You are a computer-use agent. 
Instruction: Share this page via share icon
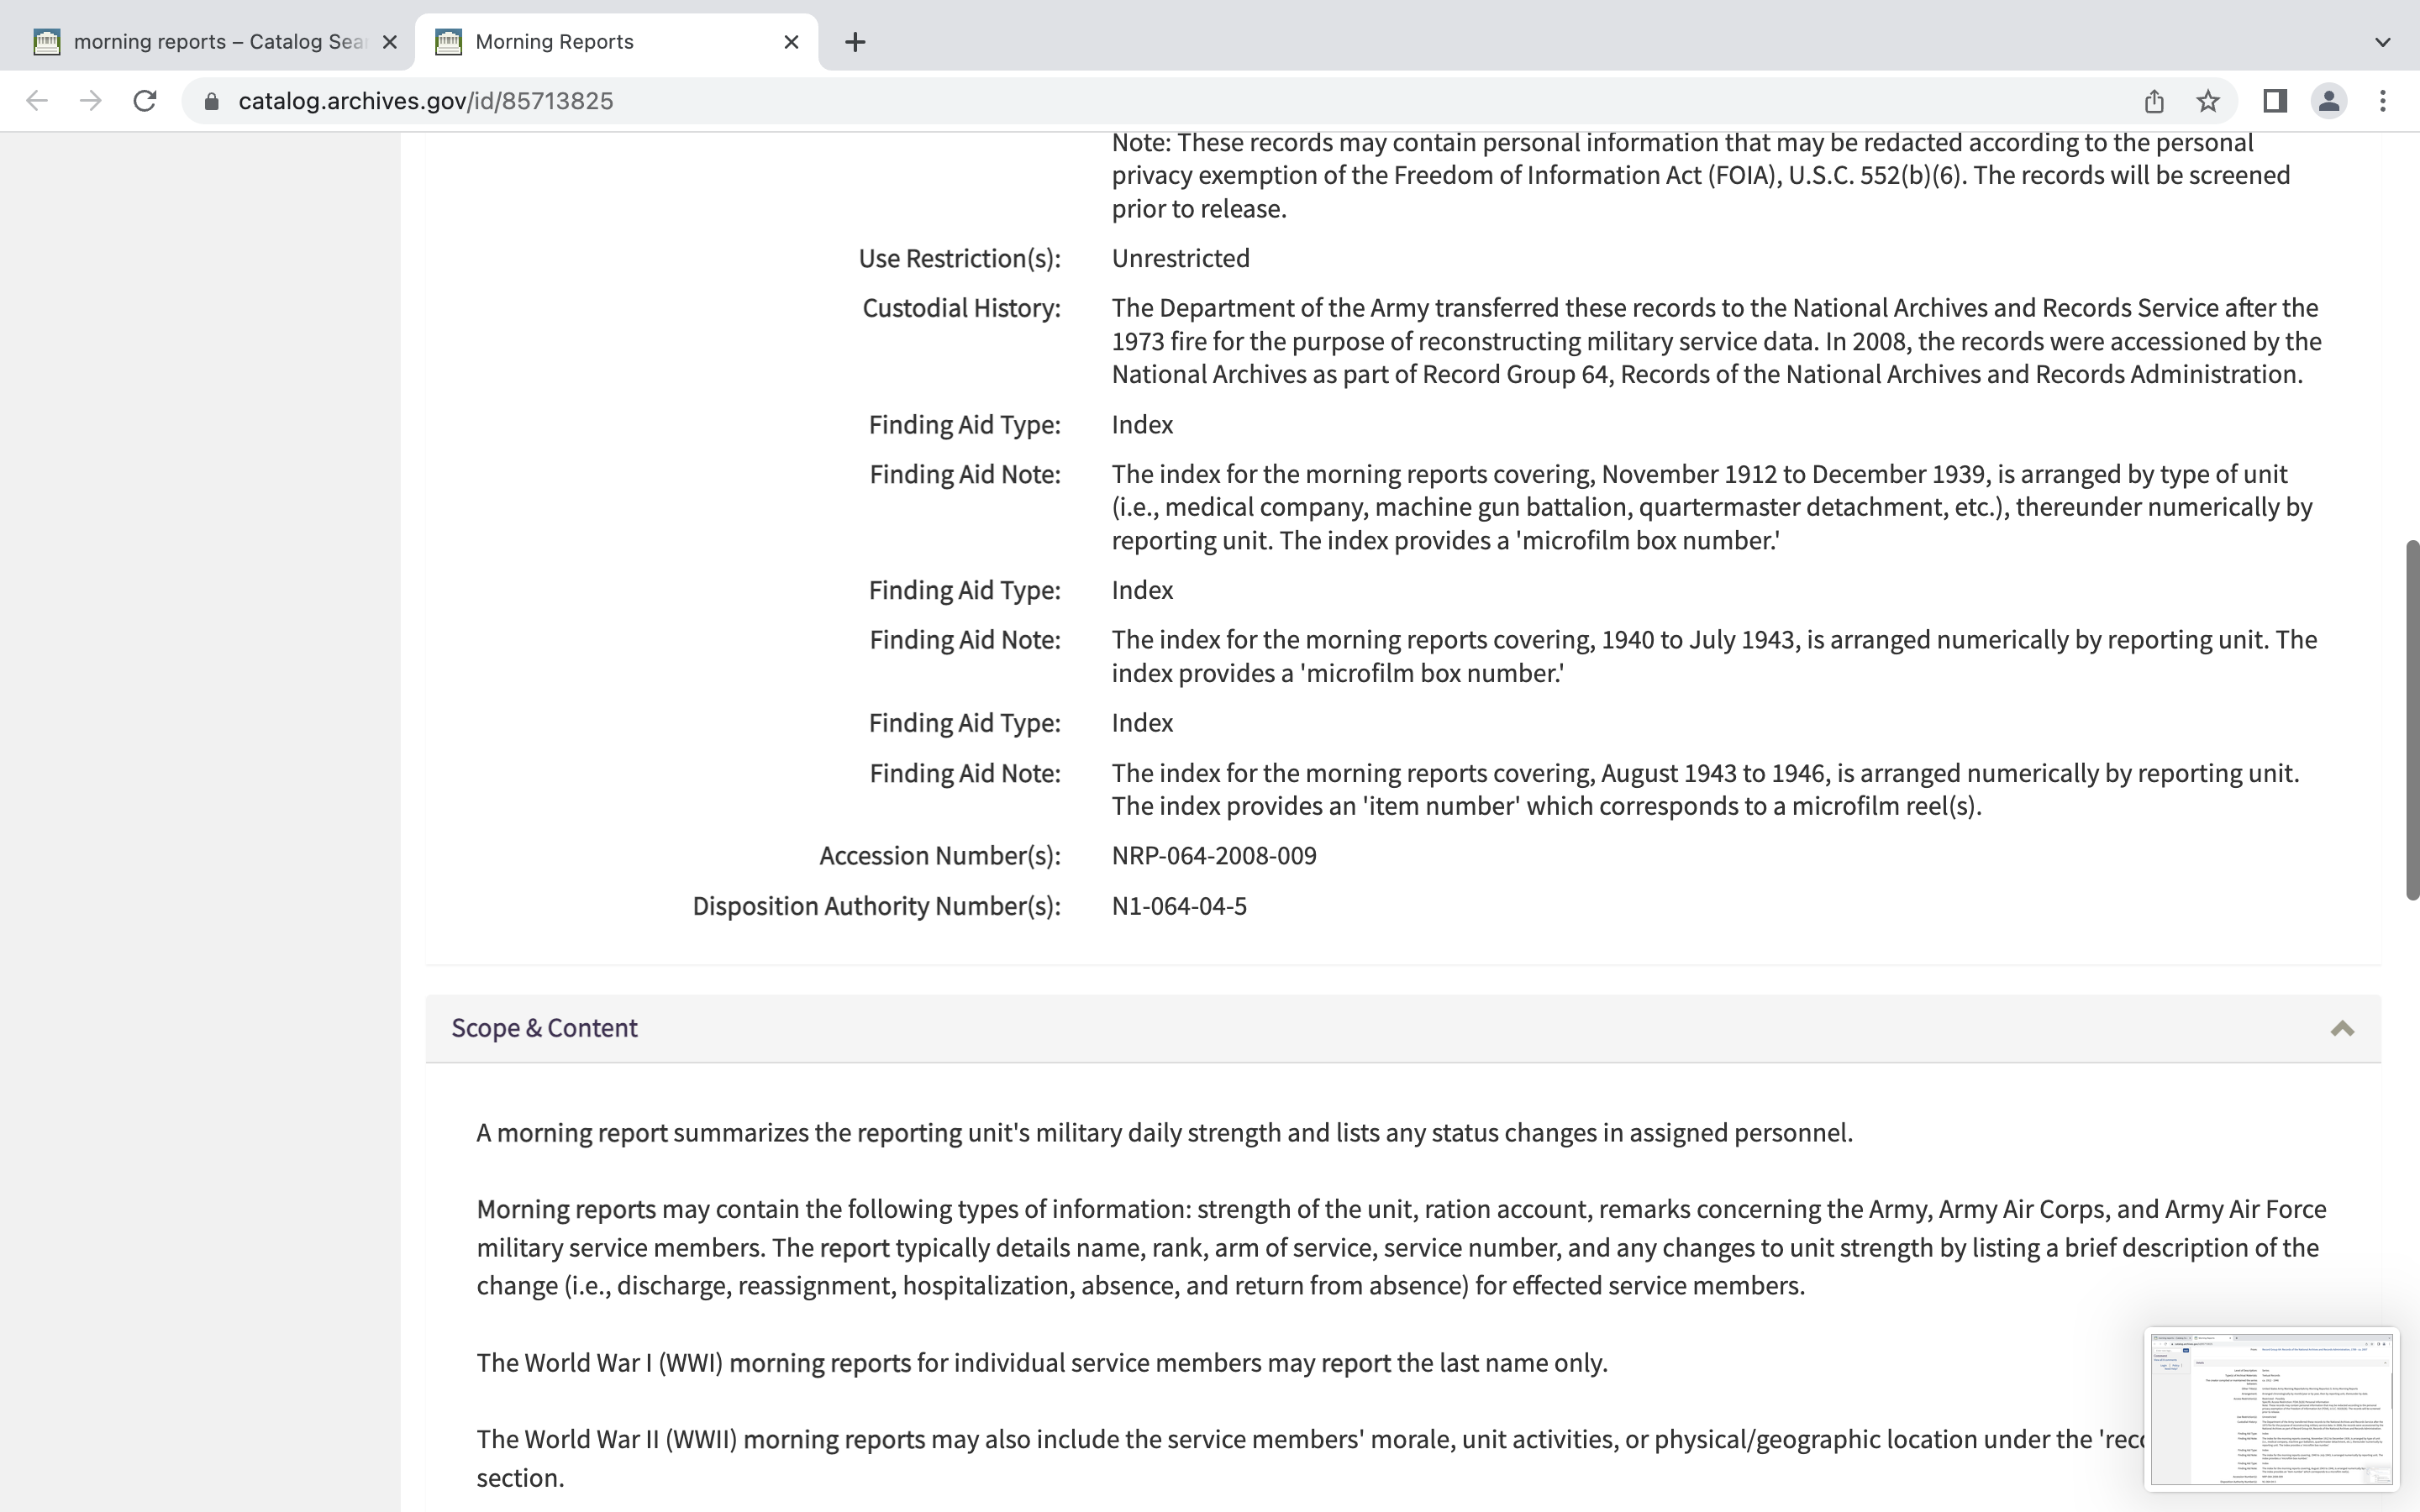[x=2154, y=101]
